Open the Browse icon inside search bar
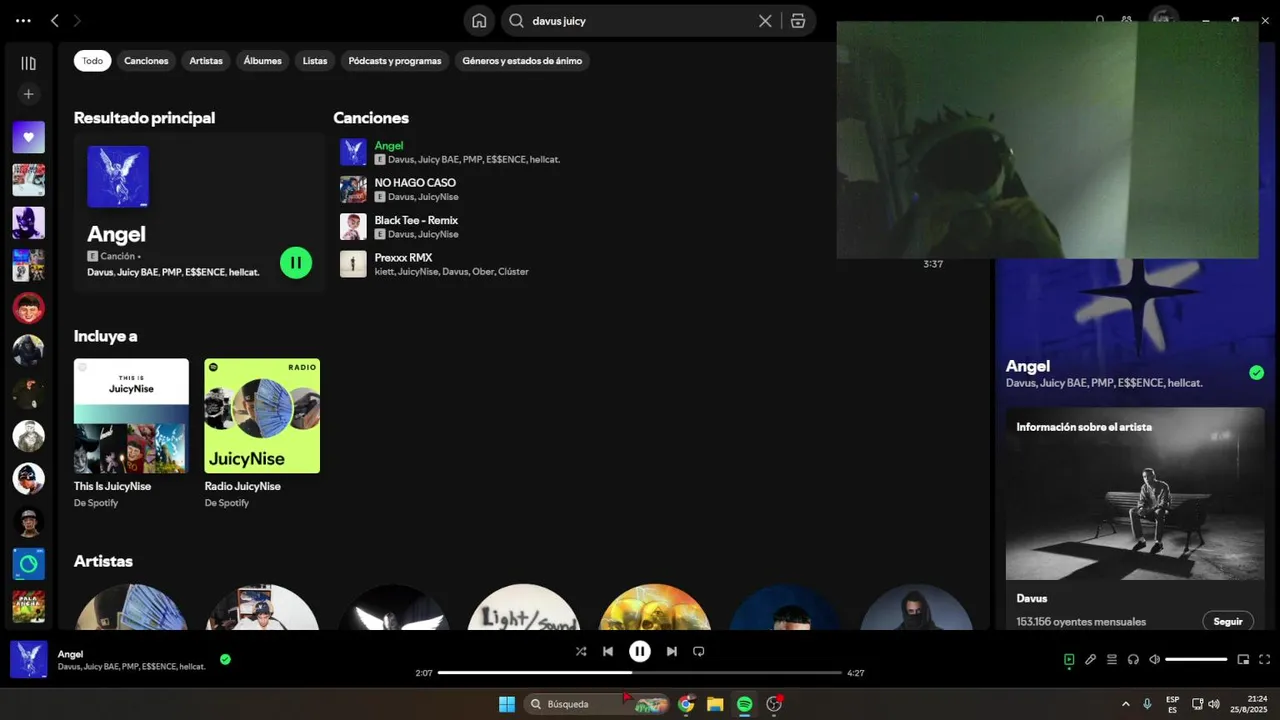The image size is (1280, 720). (798, 21)
